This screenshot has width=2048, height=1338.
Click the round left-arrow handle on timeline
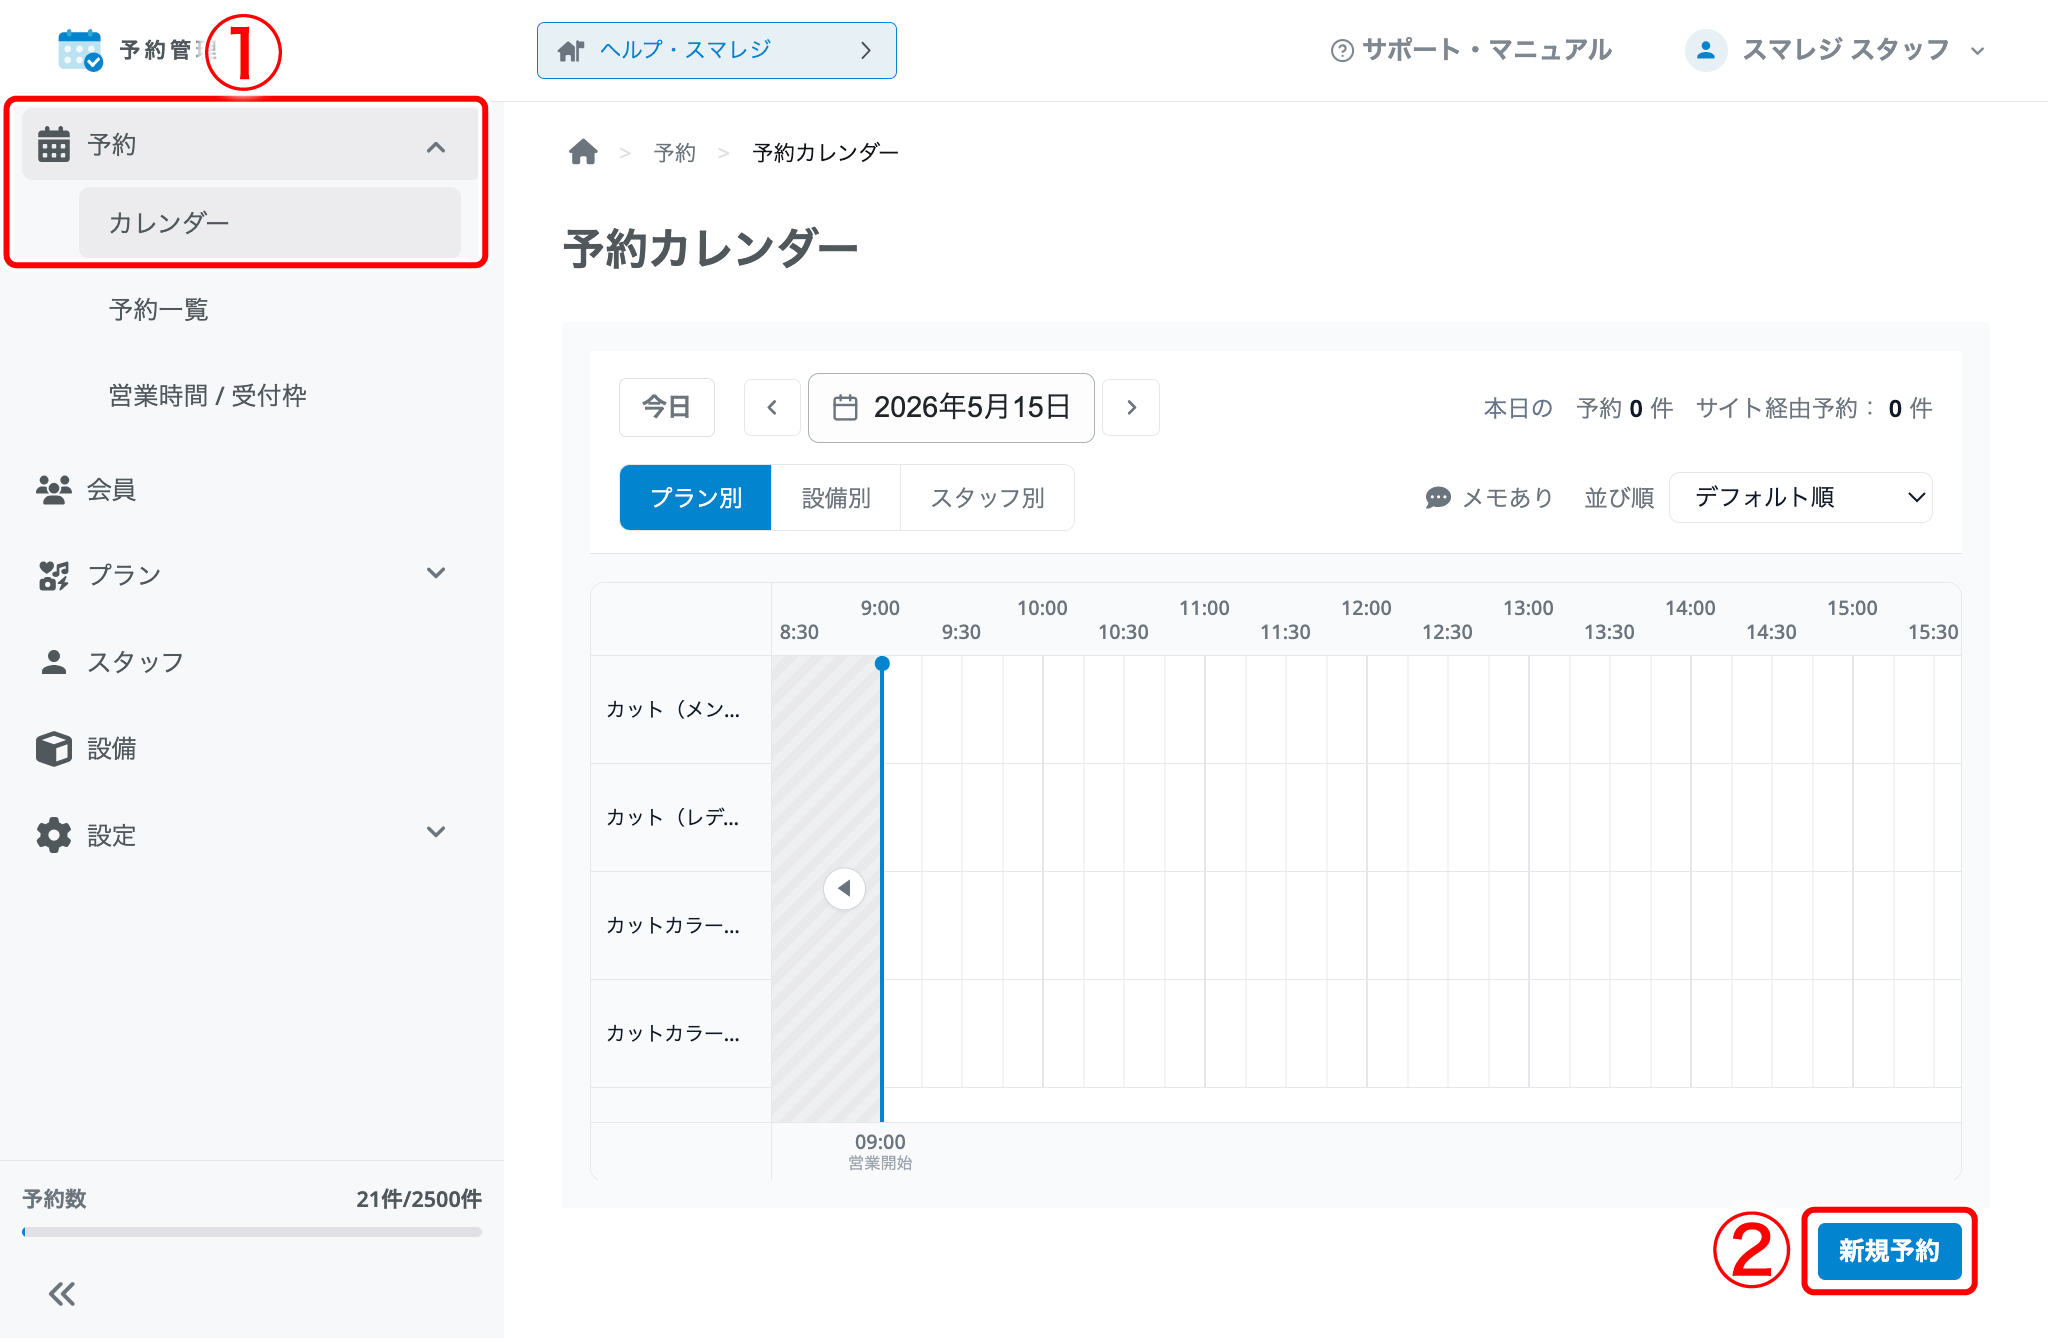click(844, 888)
